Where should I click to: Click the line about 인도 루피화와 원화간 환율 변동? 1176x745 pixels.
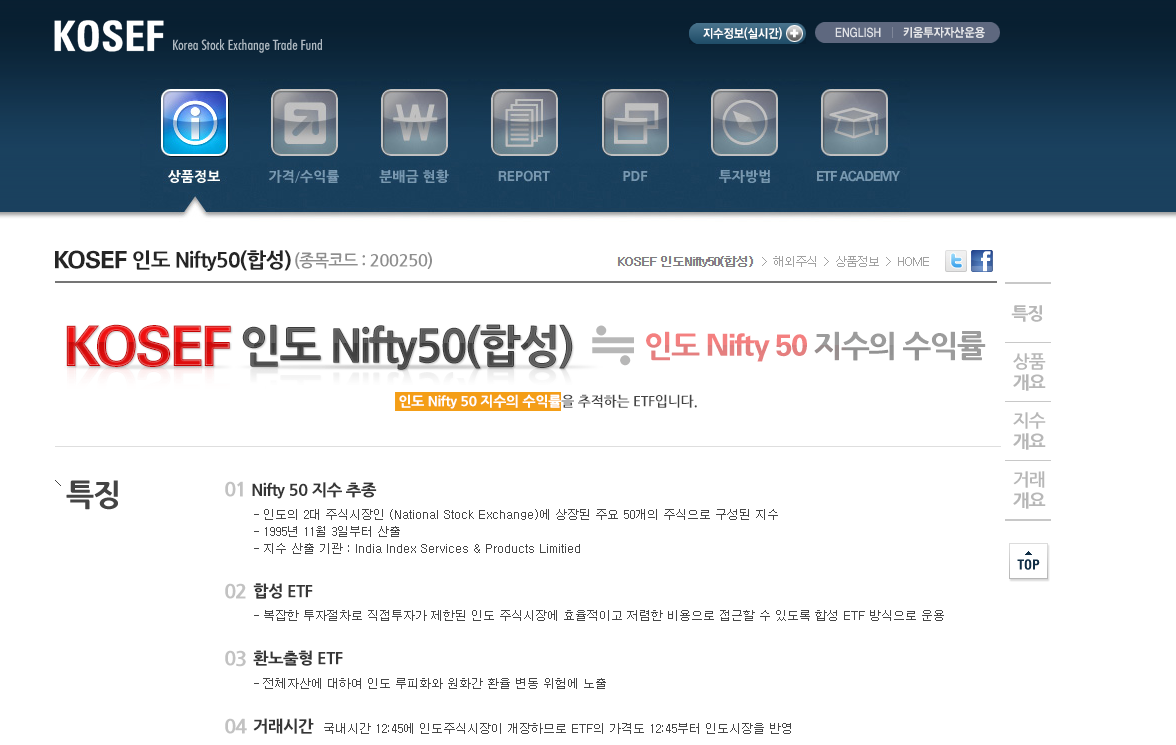point(430,683)
